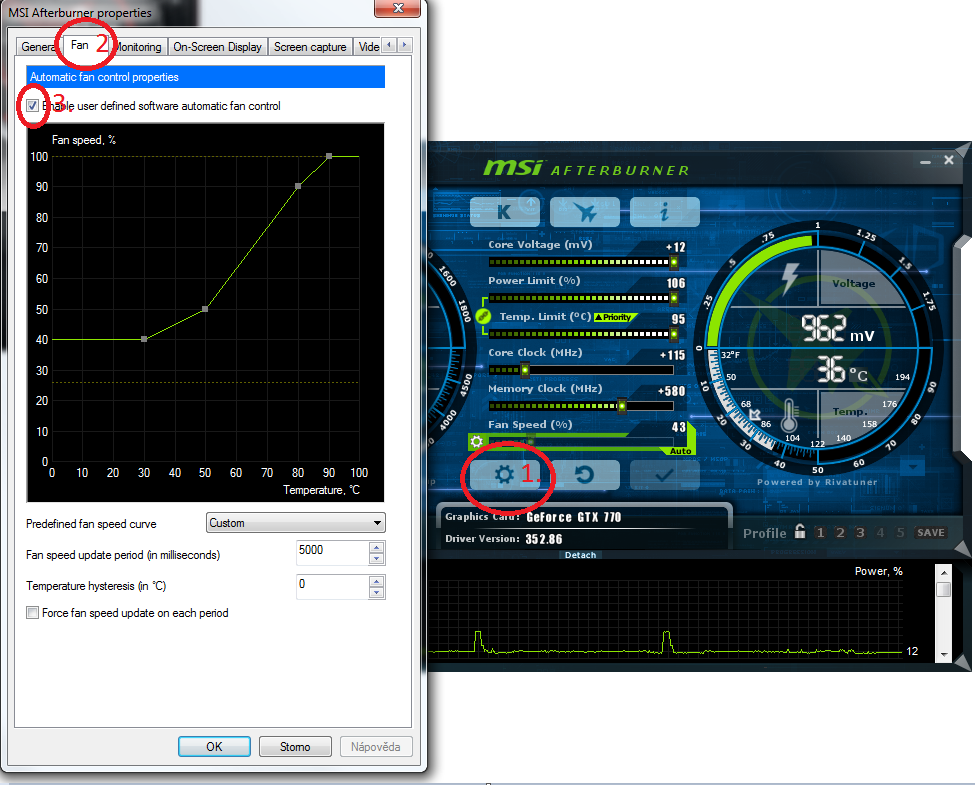Toggle the fan speed Auto button
The width and height of the screenshot is (975, 785).
click(680, 450)
